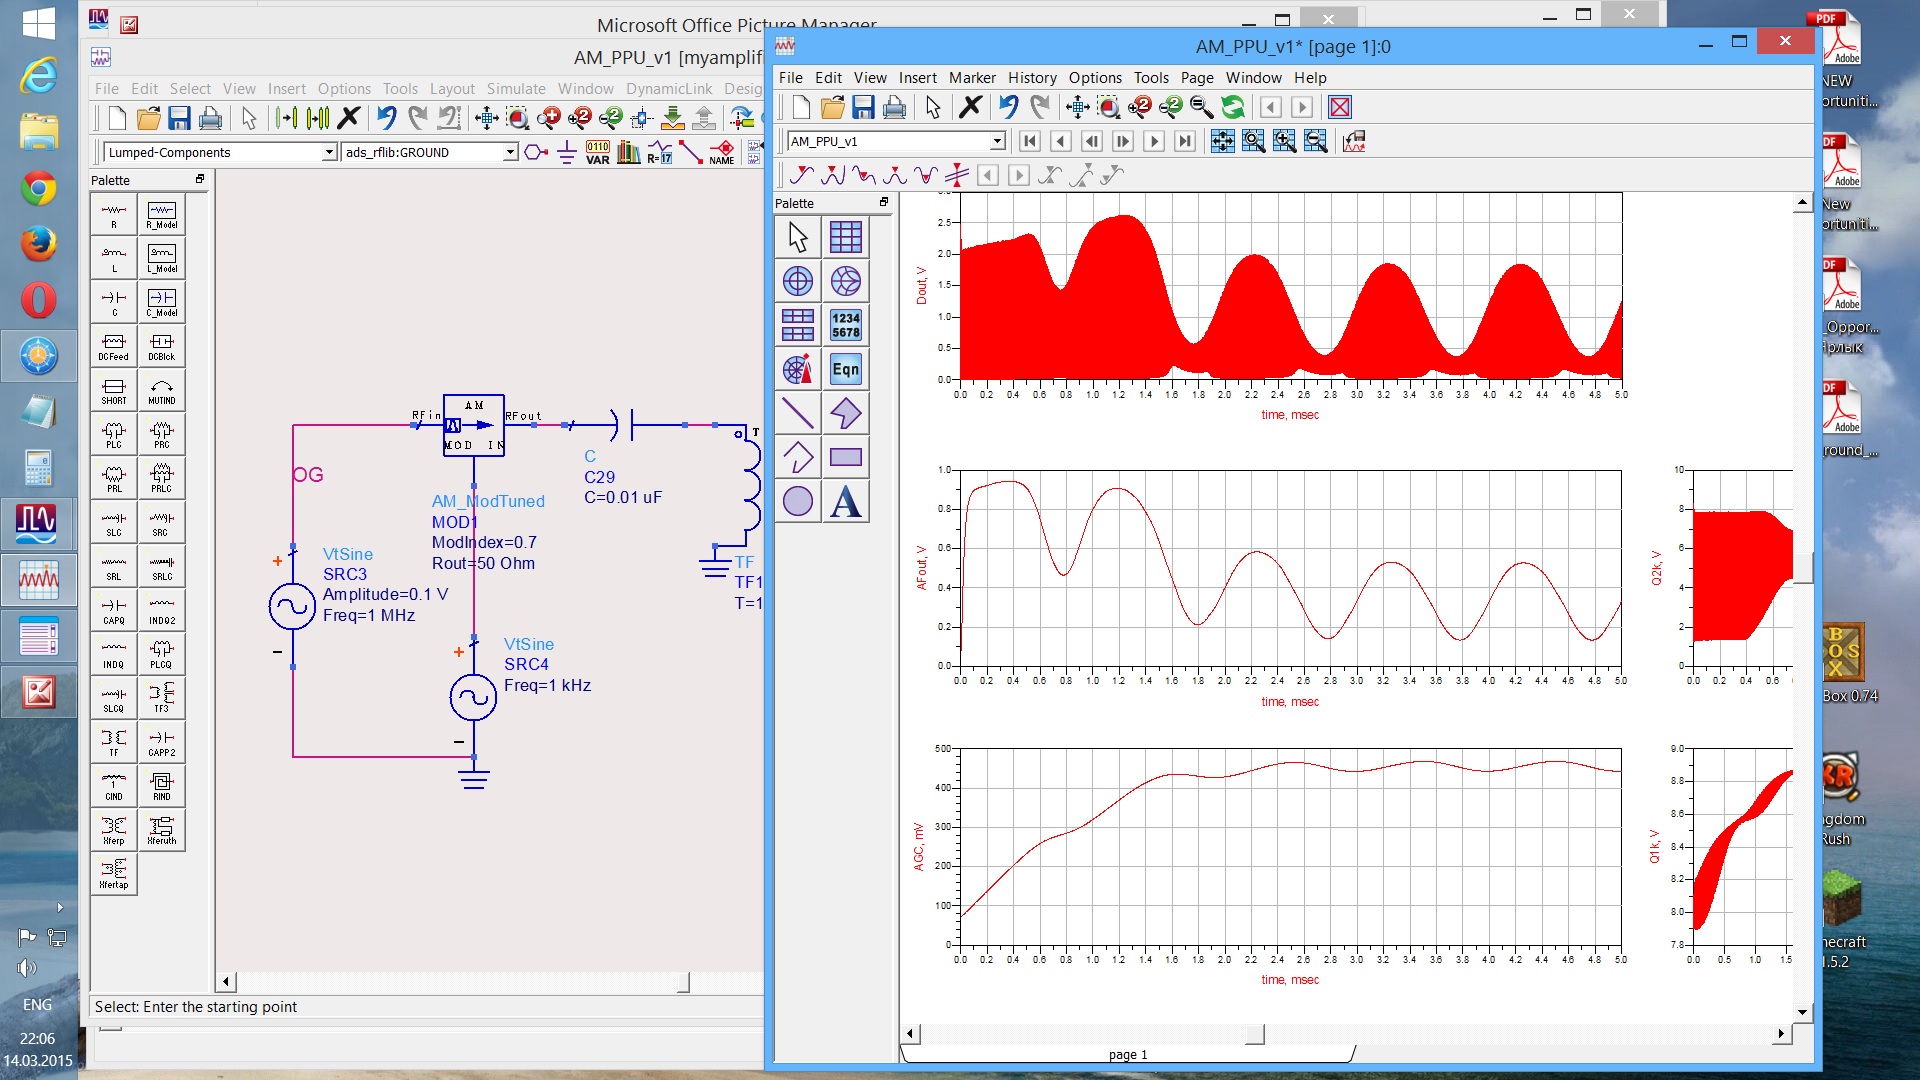Click the green refresh data icon
Image resolution: width=1920 pixels, height=1080 pixels.
click(1233, 107)
